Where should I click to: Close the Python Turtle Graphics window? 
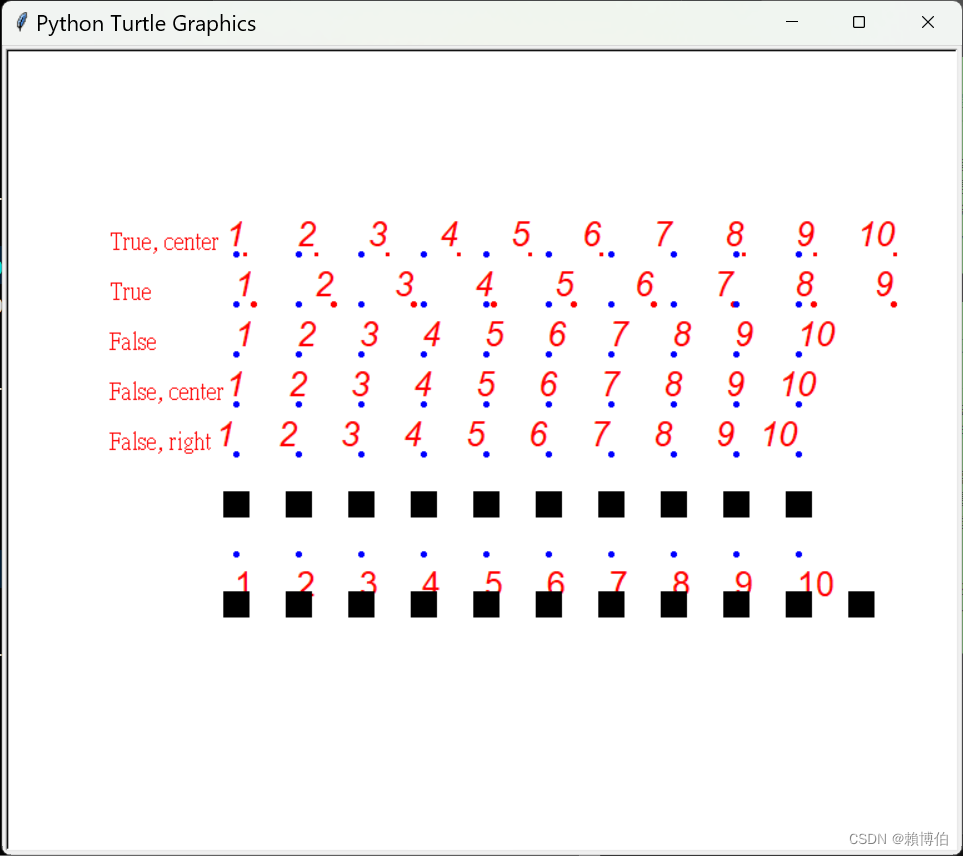(927, 21)
